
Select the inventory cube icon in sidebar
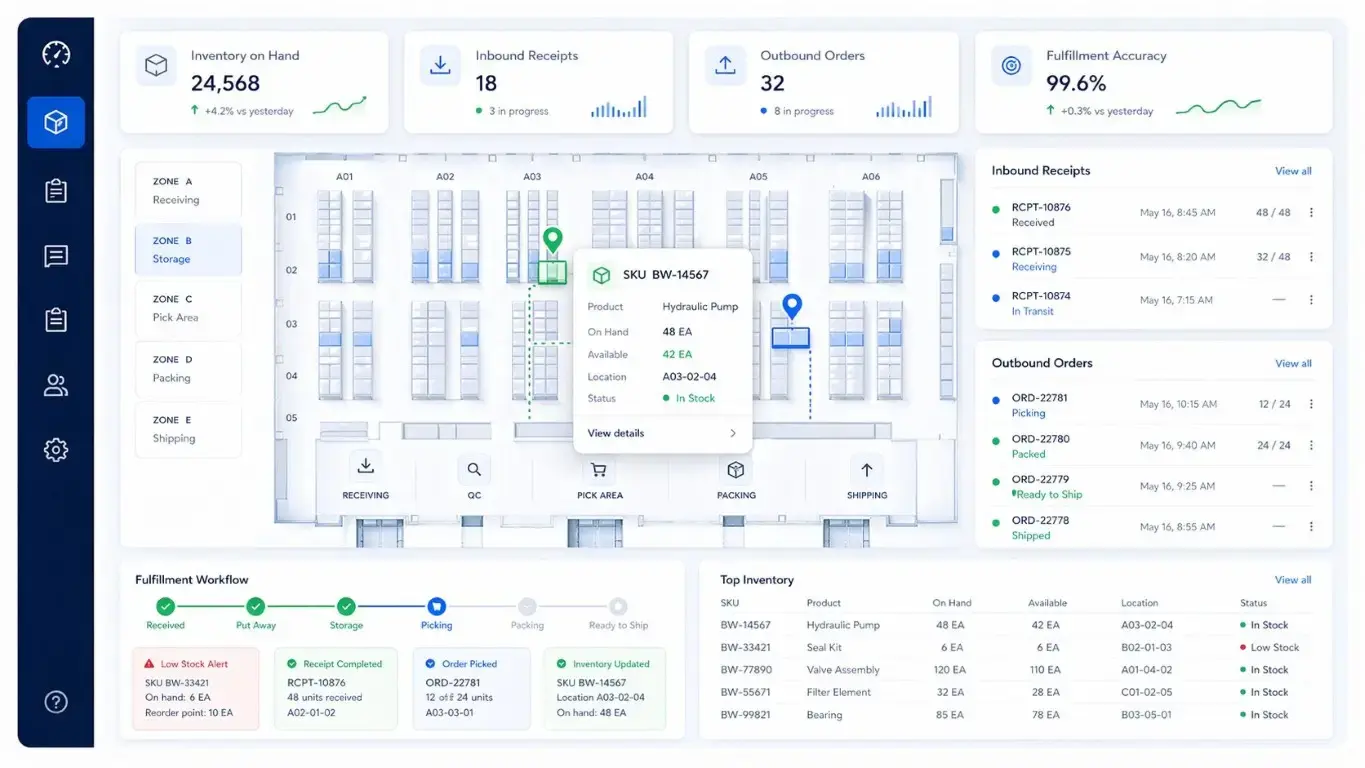tap(56, 122)
